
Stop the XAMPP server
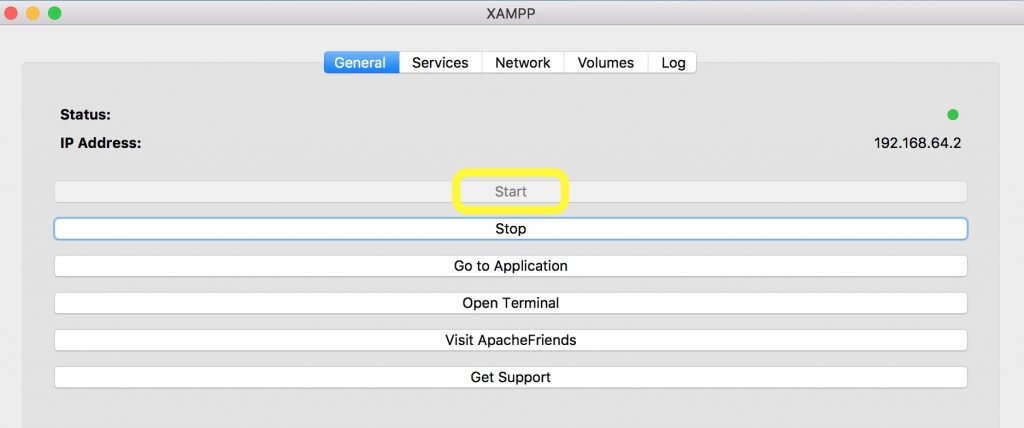(x=511, y=229)
